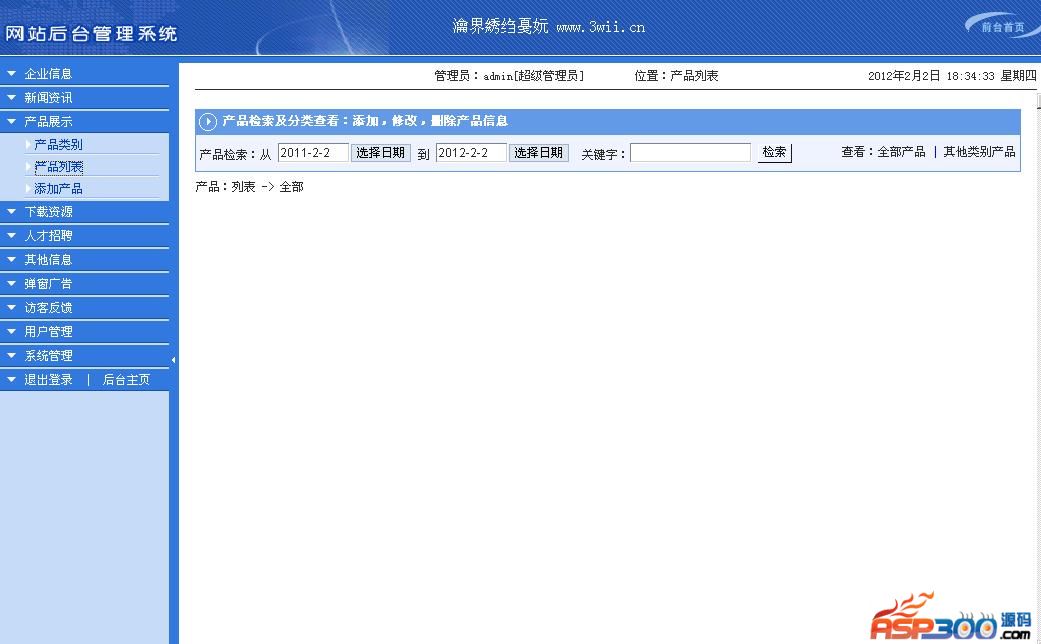Click the 位置：产品列表 breadcrumb text
The width and height of the screenshot is (1041, 644).
click(x=676, y=76)
